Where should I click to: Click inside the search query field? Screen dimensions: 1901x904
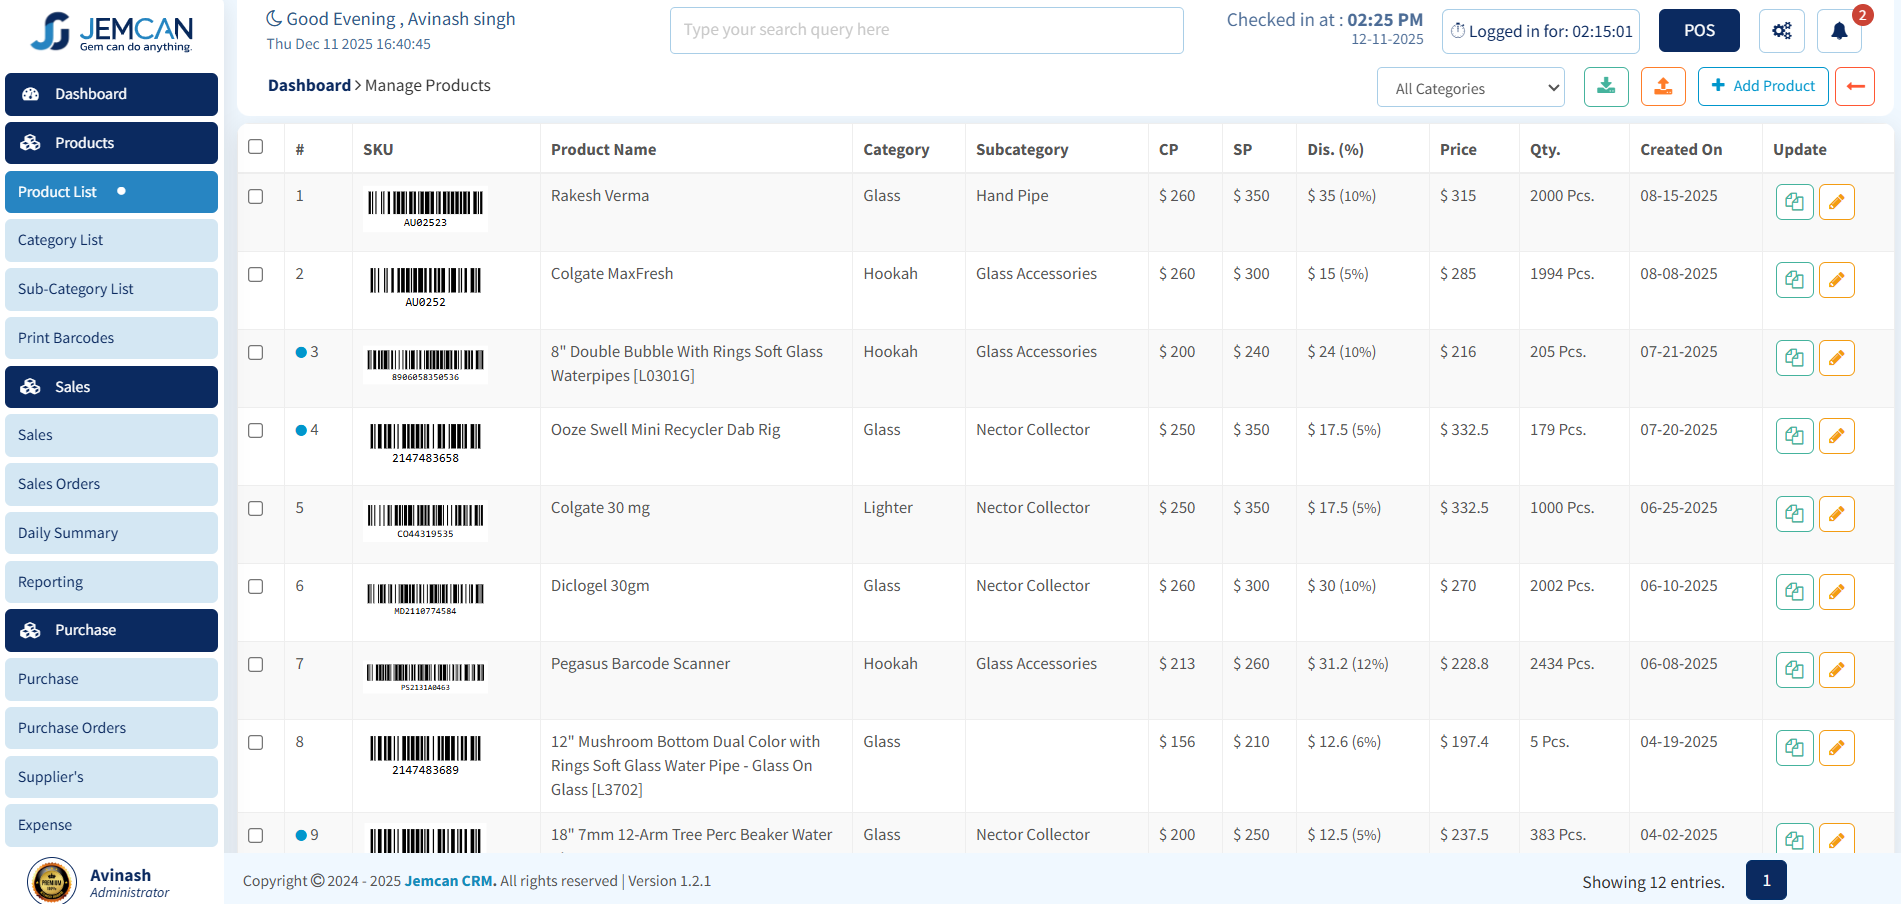click(x=926, y=30)
